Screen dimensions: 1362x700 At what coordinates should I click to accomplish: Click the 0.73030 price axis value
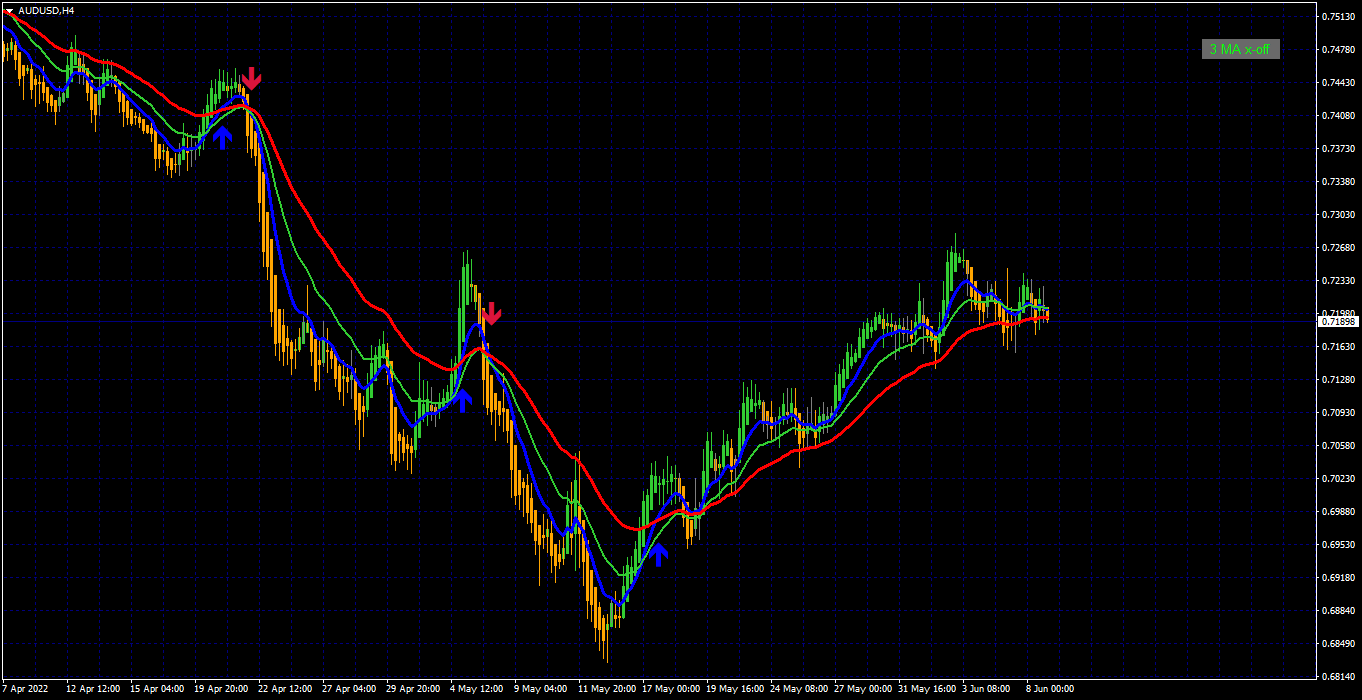(1338, 214)
